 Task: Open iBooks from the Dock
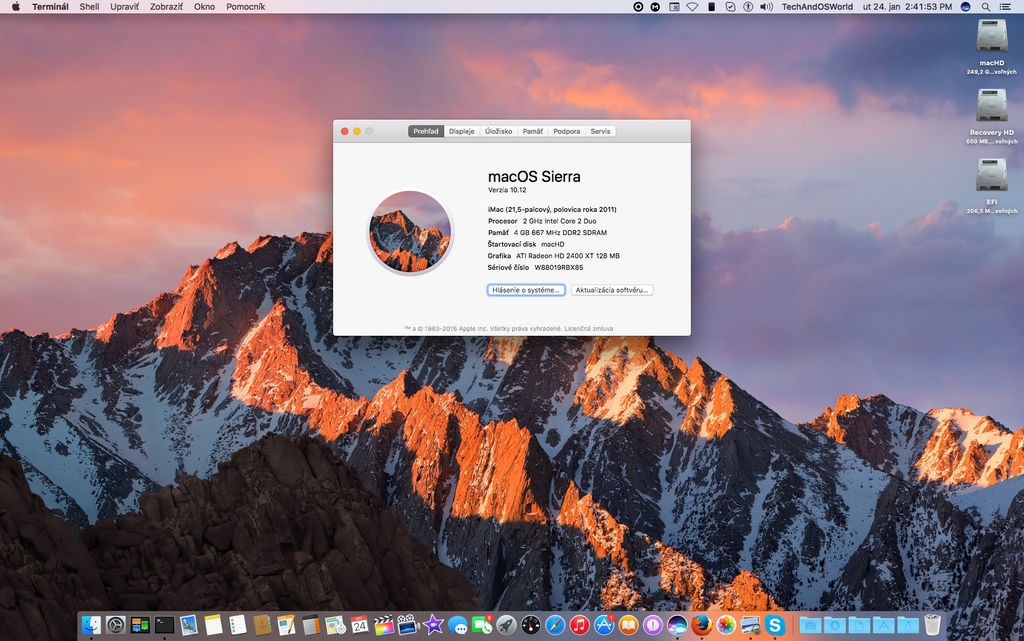628,625
